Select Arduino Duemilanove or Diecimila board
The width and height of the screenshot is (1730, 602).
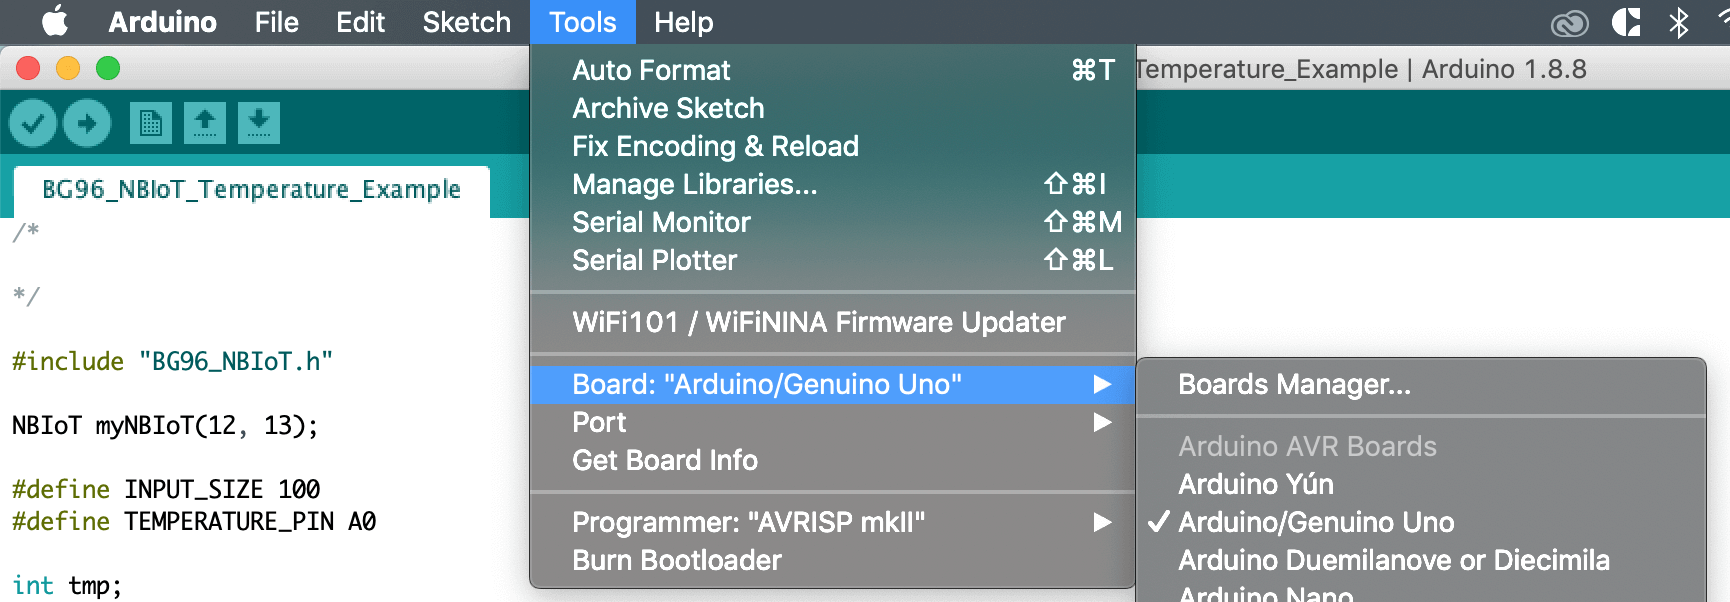[1421, 560]
